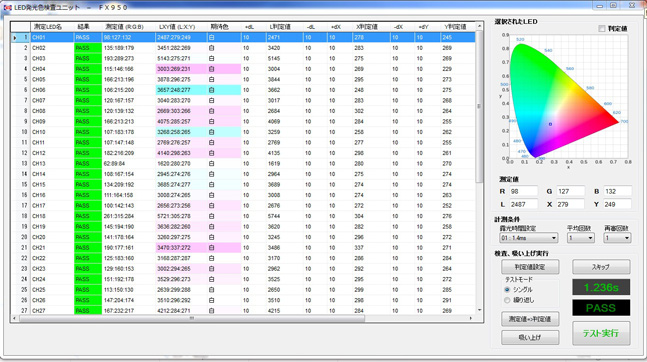Image resolution: width=647 pixels, height=362 pixels.
Task: Click the 判定値設定 button
Action: [x=530, y=267]
